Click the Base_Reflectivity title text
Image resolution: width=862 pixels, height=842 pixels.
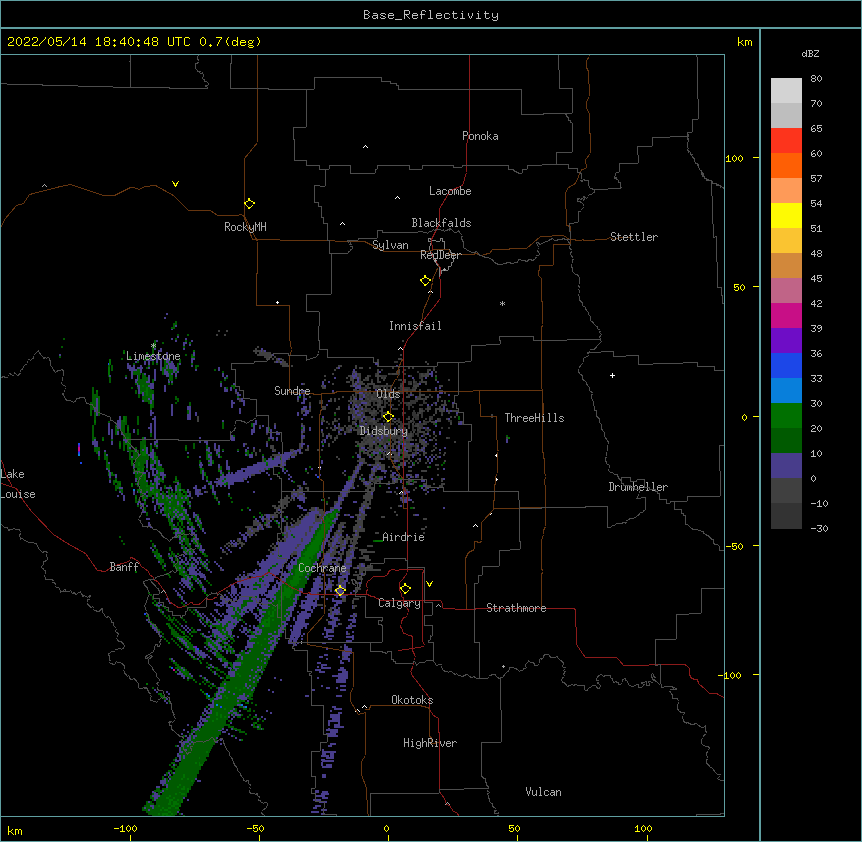click(431, 15)
